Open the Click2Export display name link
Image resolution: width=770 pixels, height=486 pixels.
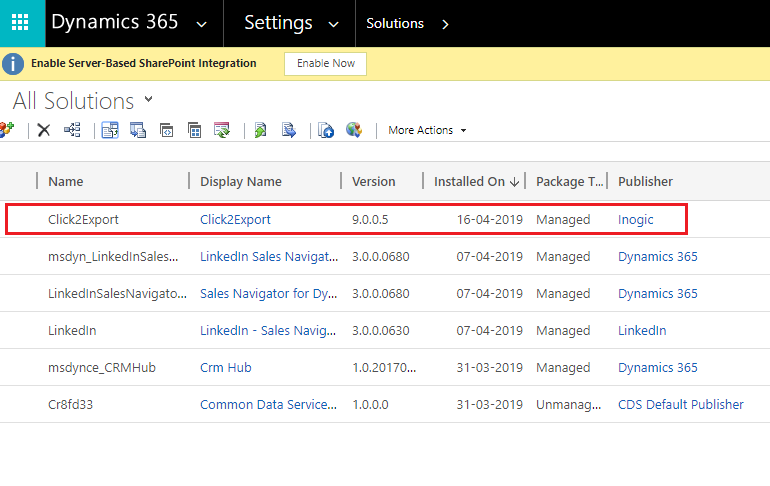point(235,219)
